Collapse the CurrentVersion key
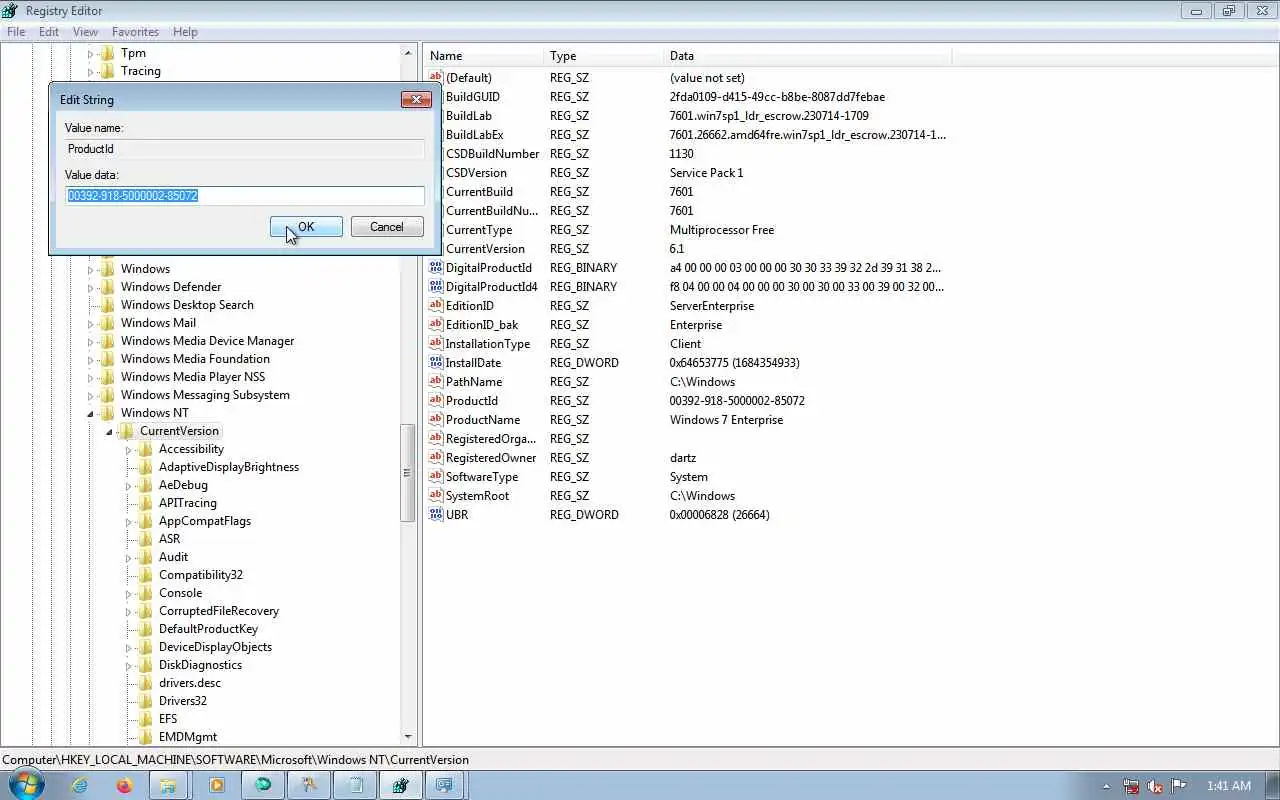Image resolution: width=1280 pixels, height=800 pixels. click(x=109, y=431)
